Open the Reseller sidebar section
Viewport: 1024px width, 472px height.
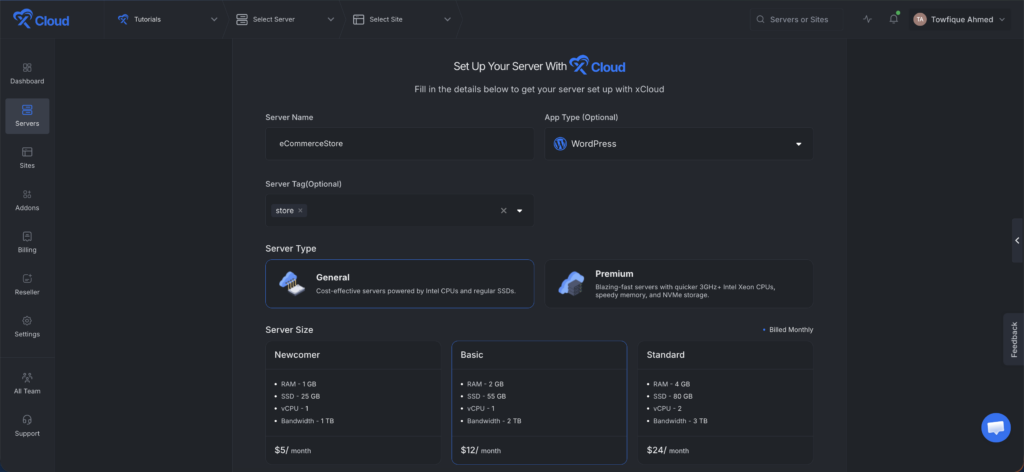point(27,284)
